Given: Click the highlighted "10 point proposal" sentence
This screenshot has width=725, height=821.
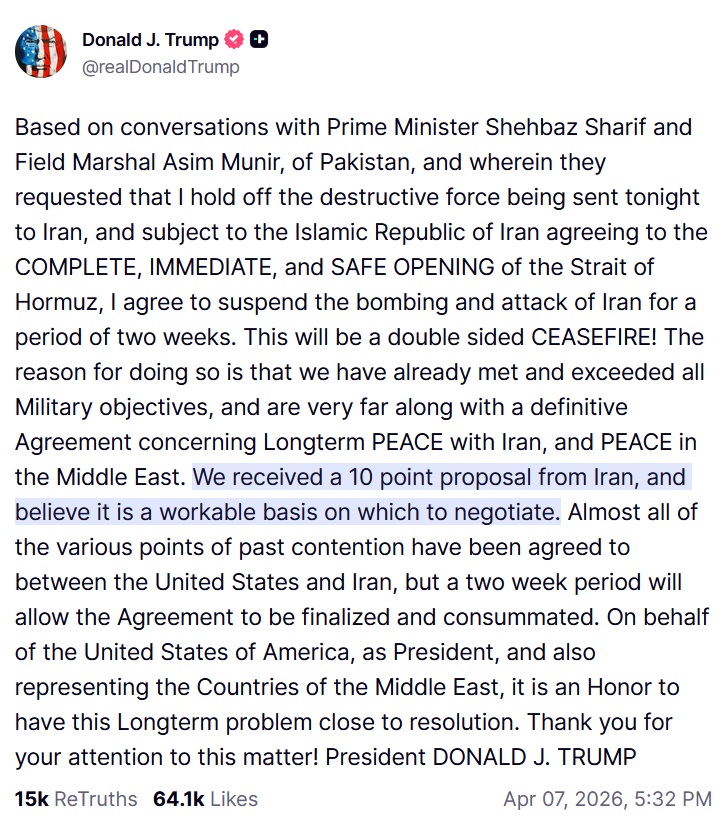Looking at the screenshot, I should tap(440, 479).
